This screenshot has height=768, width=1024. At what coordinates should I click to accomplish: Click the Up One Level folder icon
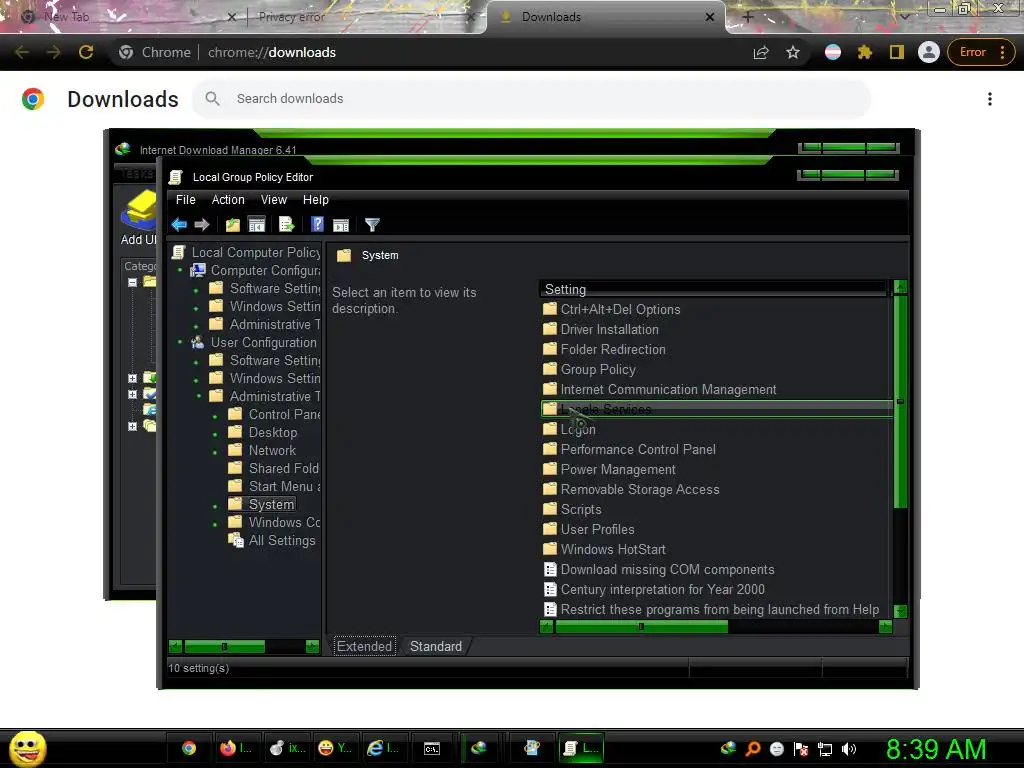232,225
